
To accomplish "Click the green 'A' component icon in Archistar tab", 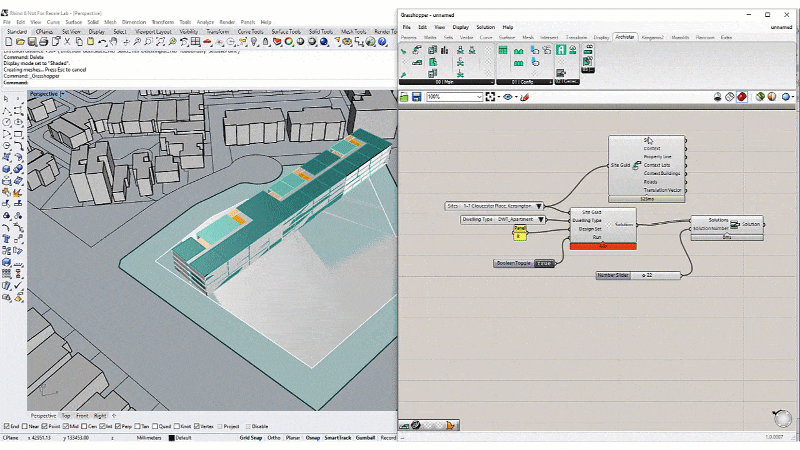I will tap(561, 50).
